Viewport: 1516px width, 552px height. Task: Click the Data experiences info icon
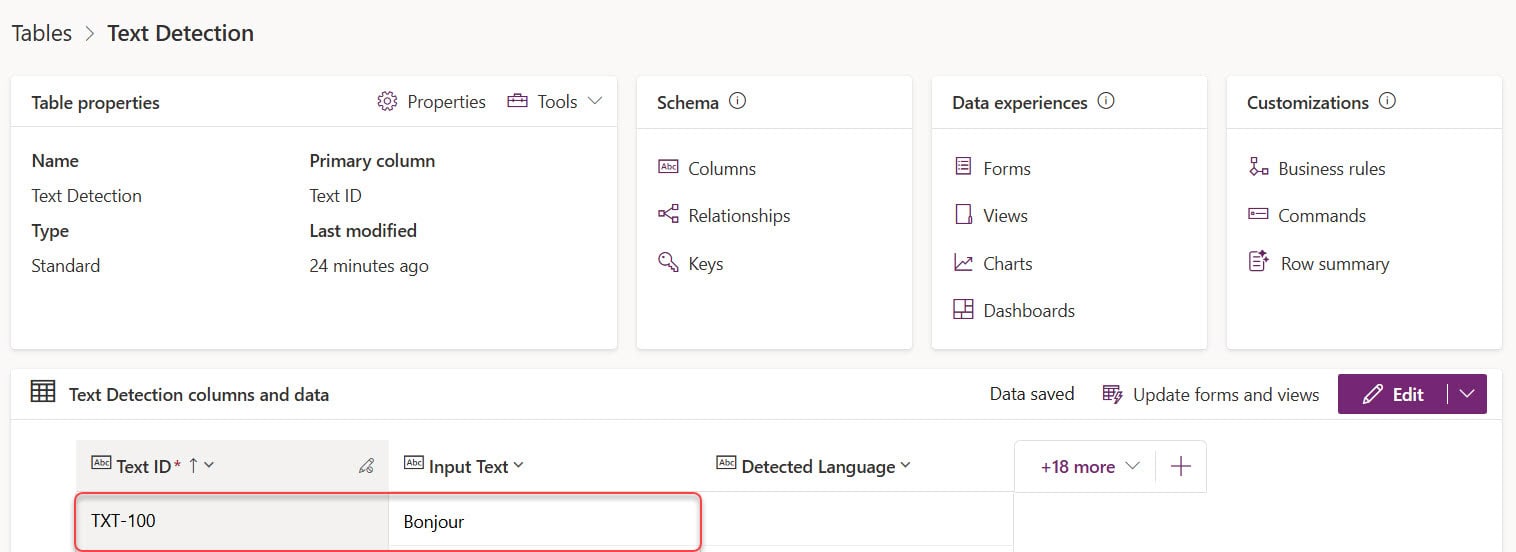[x=1106, y=101]
